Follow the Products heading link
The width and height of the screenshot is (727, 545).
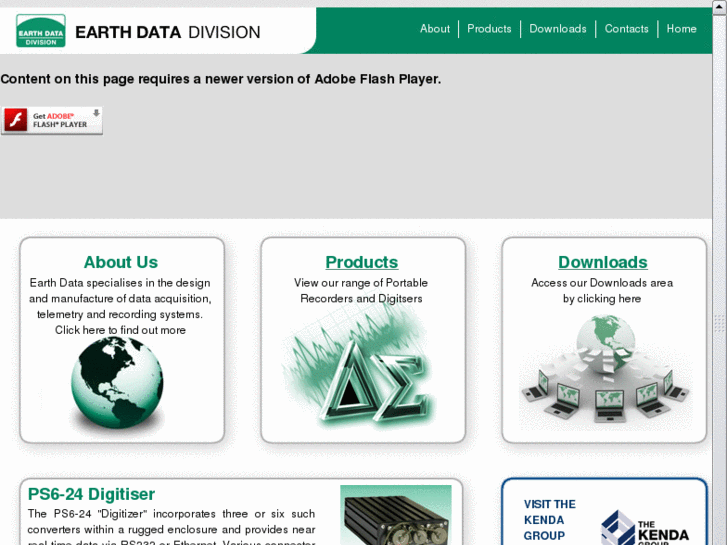362,262
